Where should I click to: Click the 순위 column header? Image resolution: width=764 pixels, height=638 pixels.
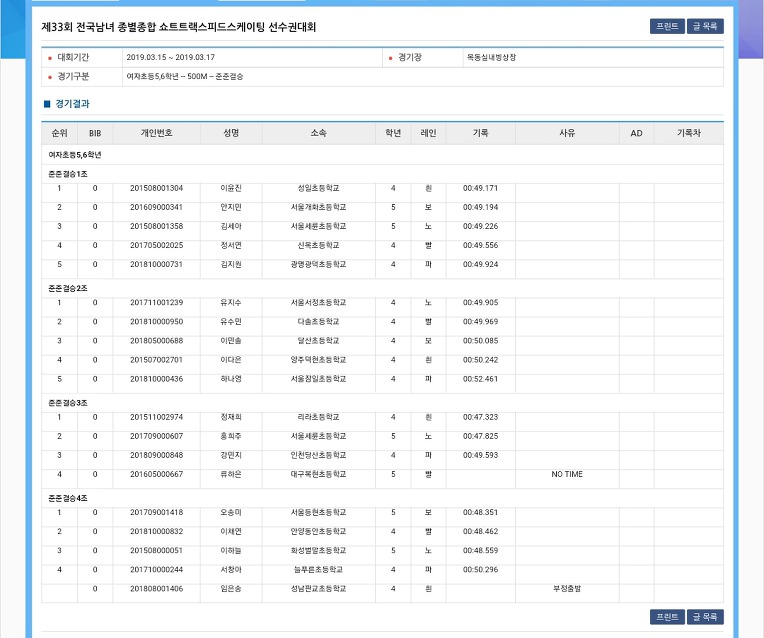point(59,133)
